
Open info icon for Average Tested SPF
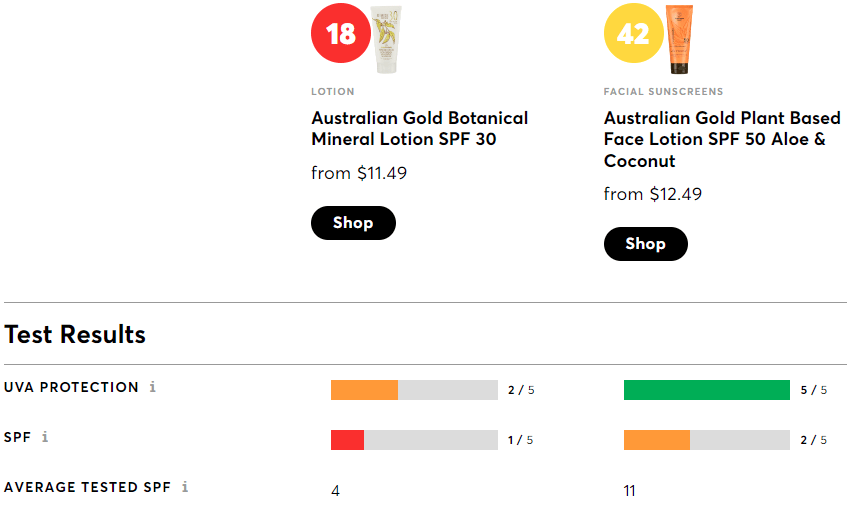[x=185, y=488]
